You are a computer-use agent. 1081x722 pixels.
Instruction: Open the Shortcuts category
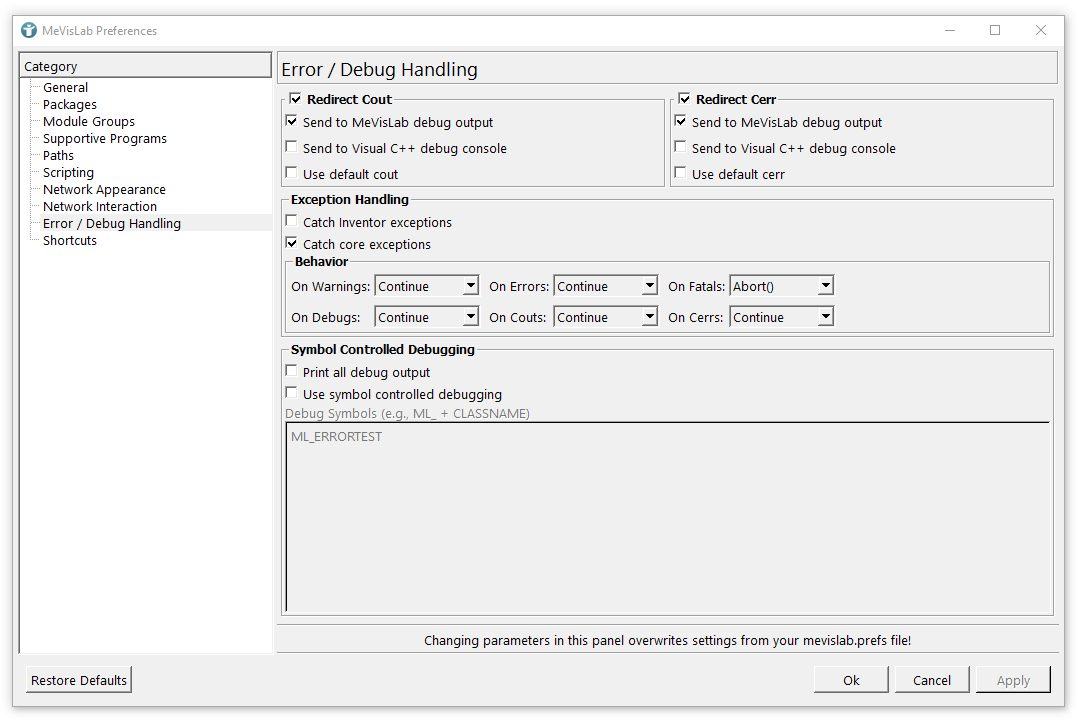(70, 241)
